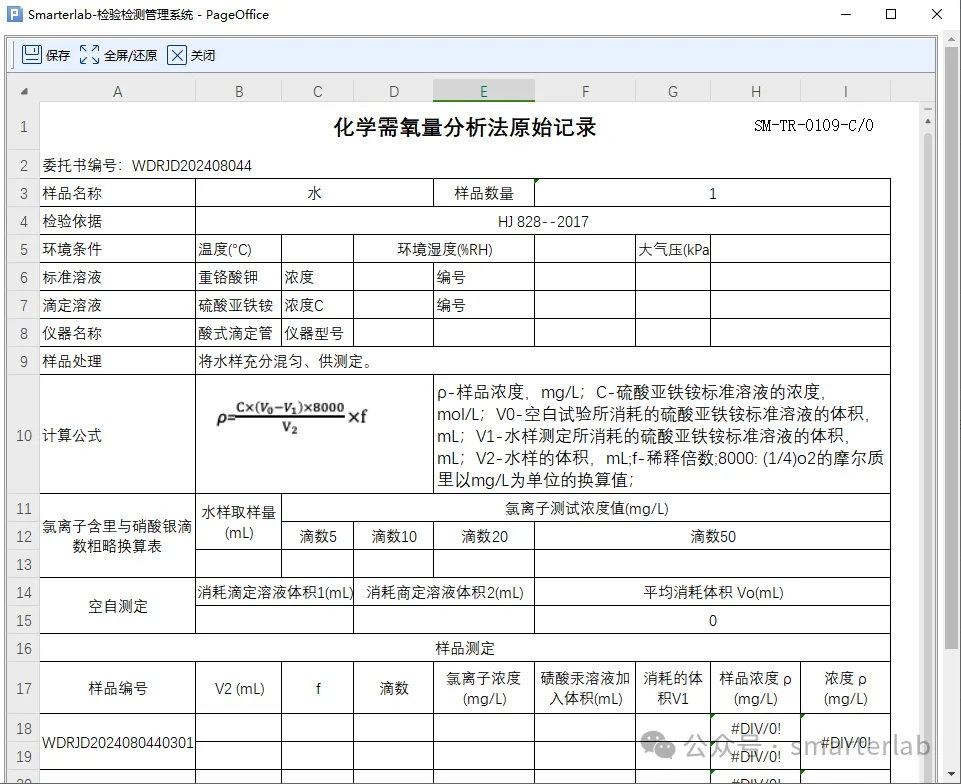Select column E header

pyautogui.click(x=484, y=92)
